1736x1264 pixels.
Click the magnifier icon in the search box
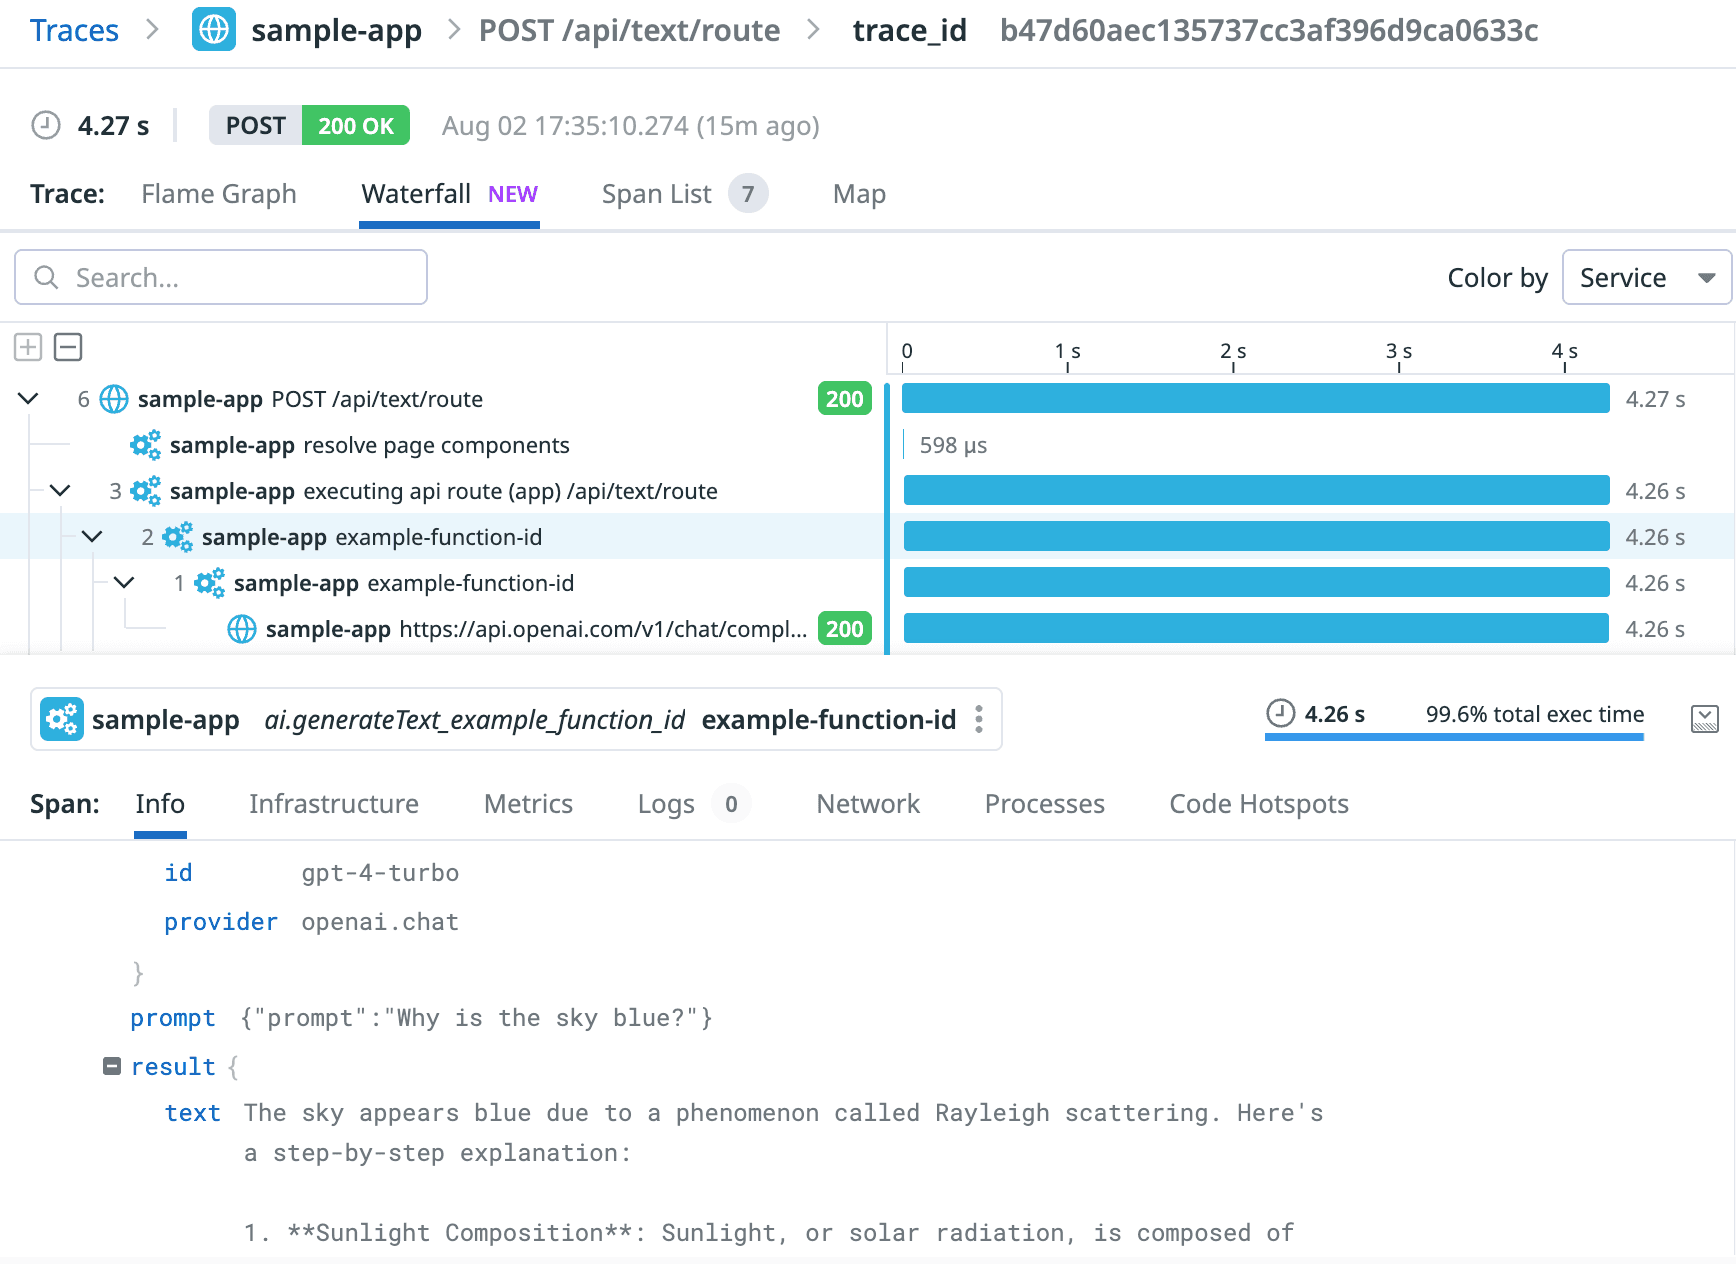point(46,277)
